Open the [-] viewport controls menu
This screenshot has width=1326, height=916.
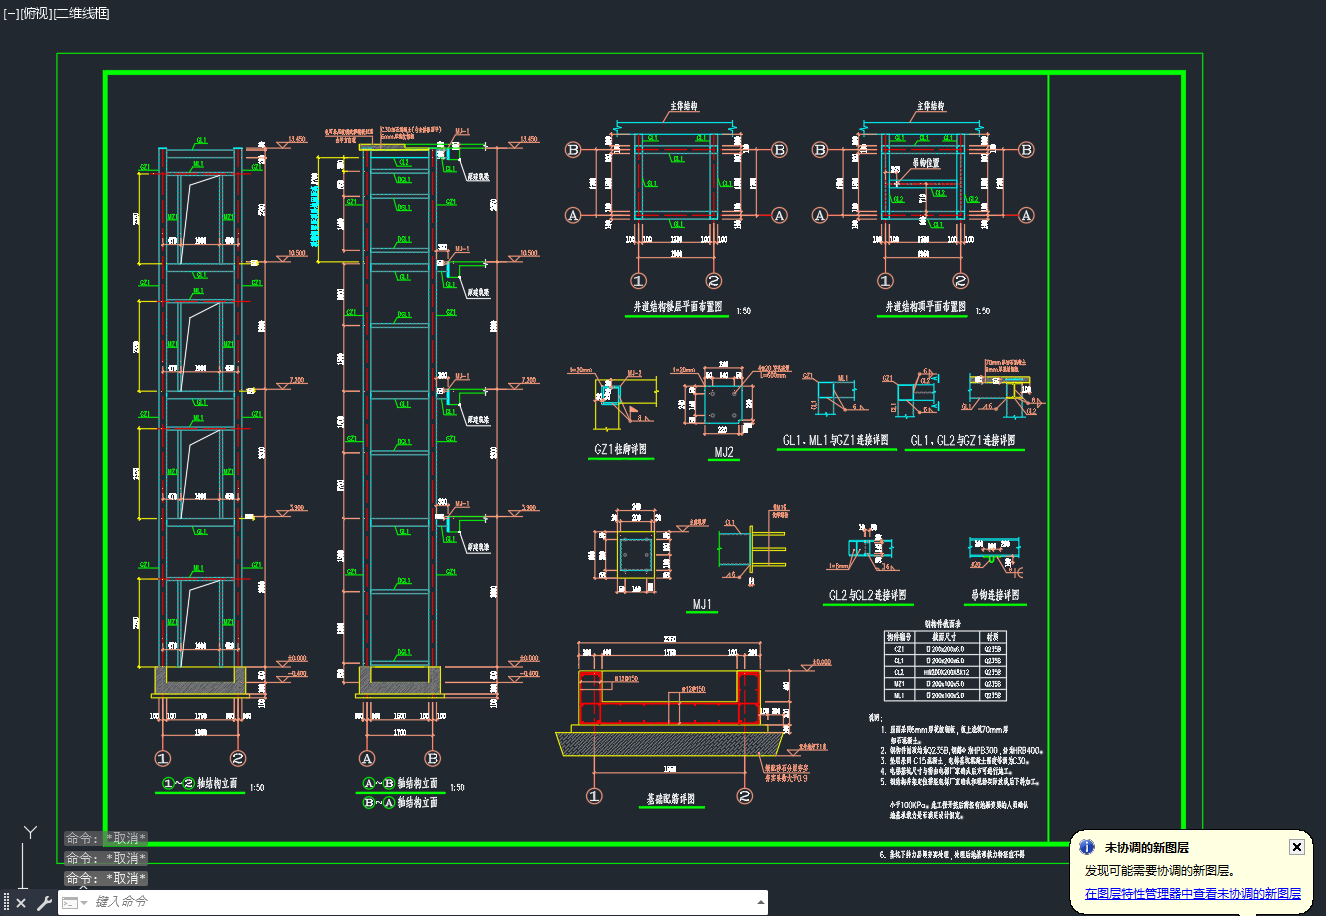[11, 13]
